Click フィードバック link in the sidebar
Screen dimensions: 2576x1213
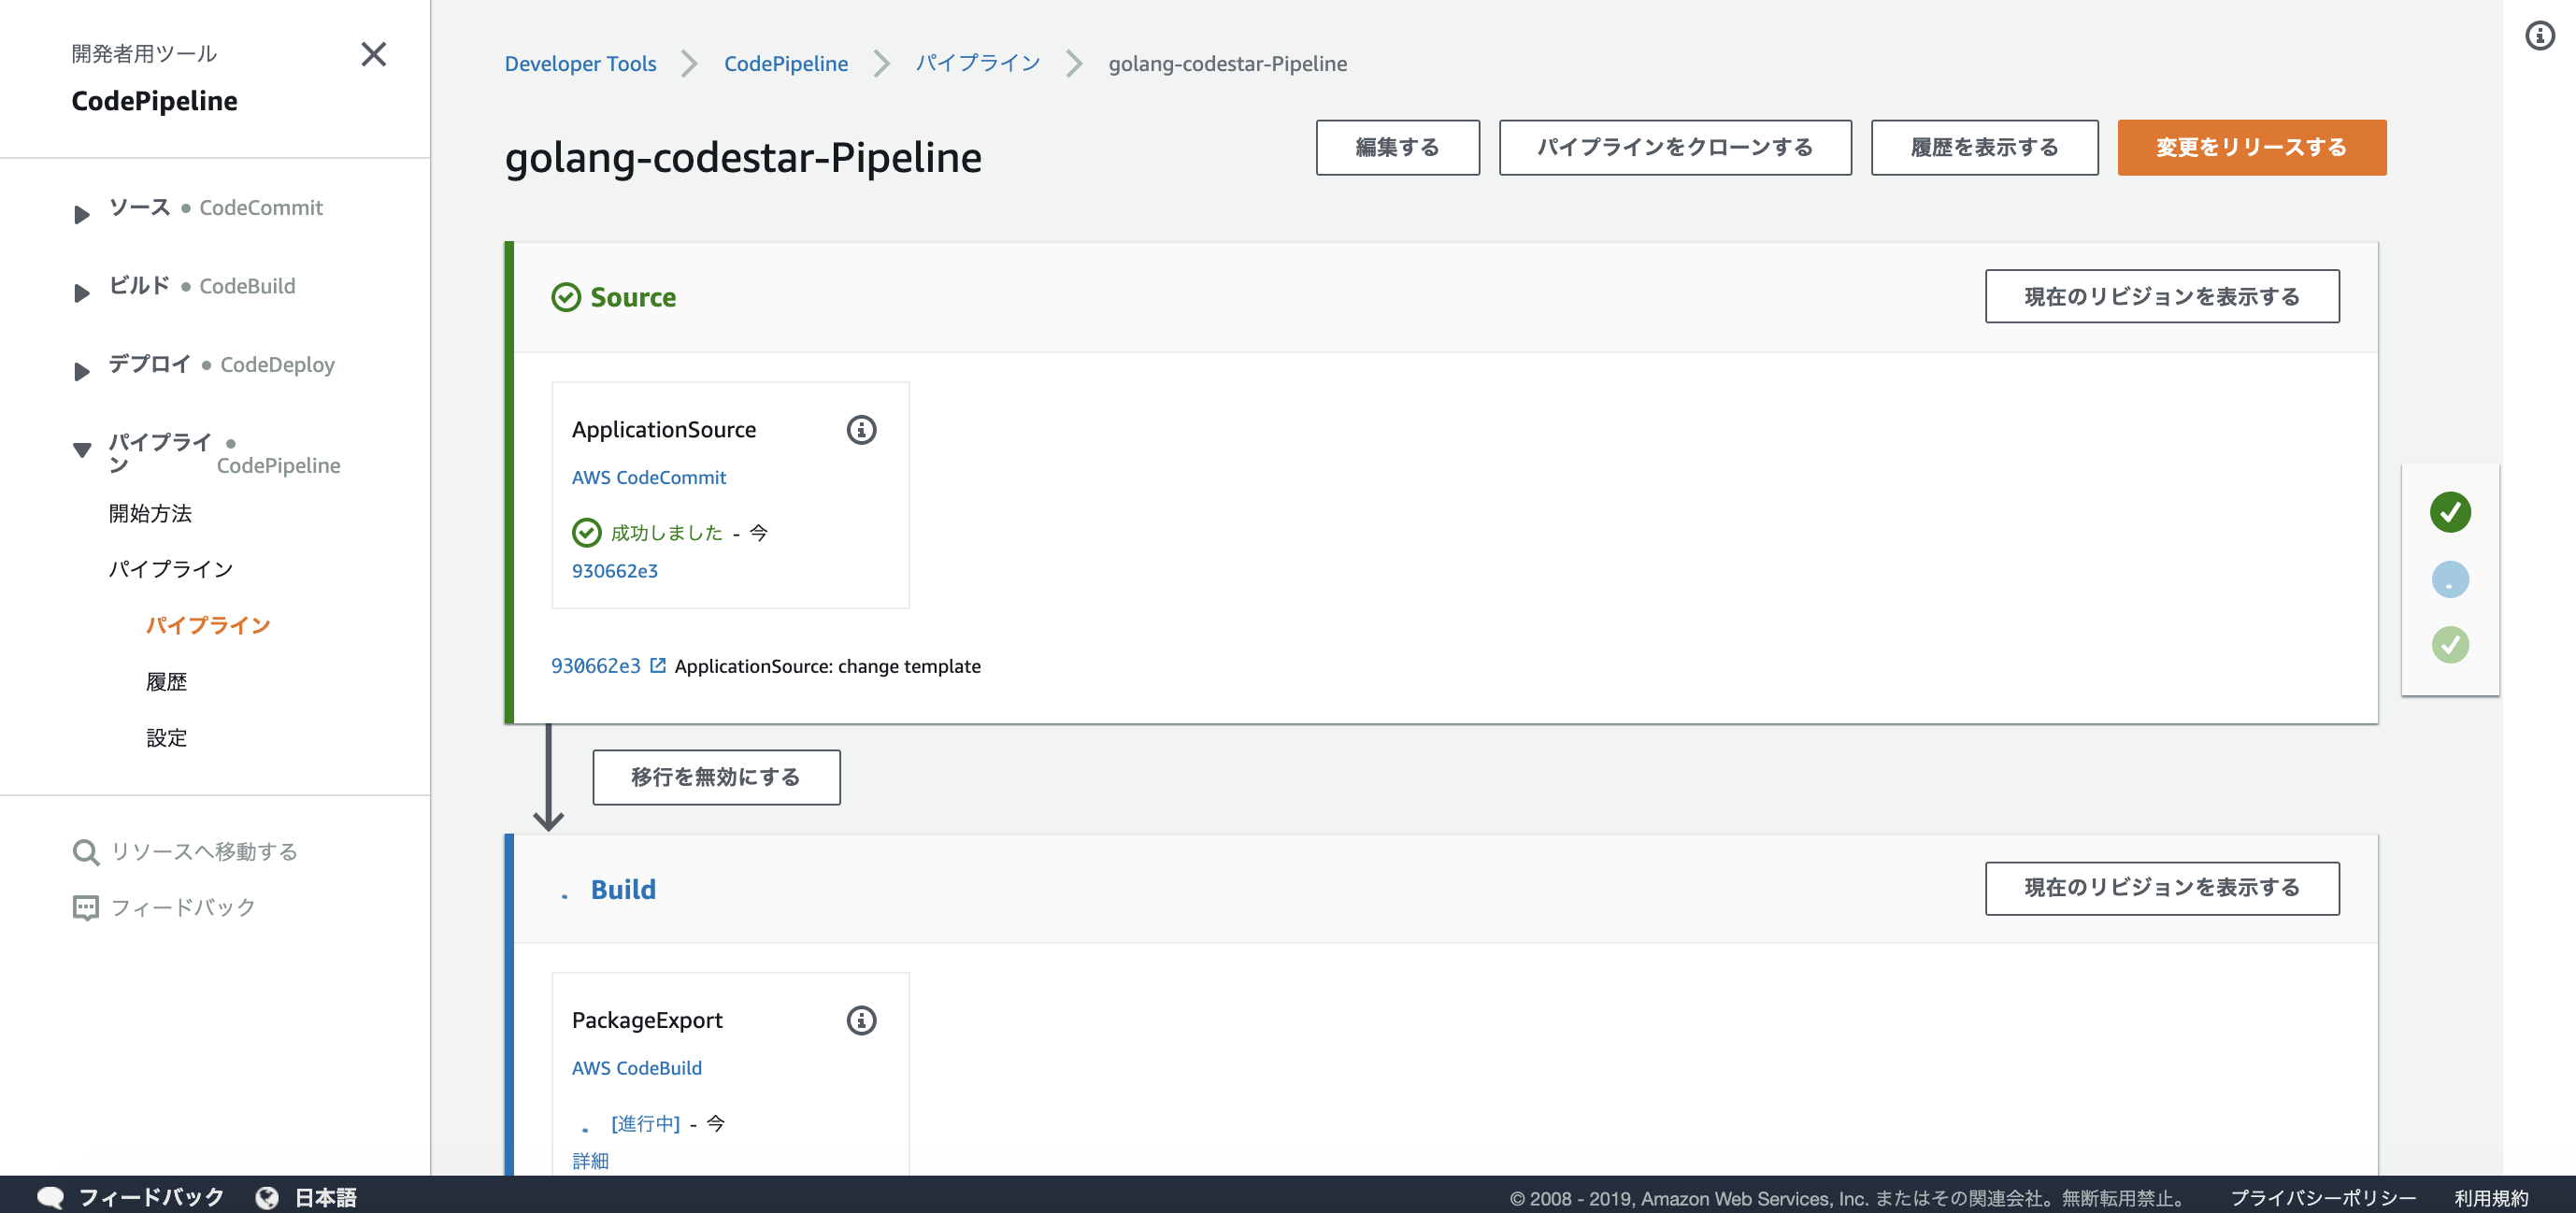pos(183,907)
